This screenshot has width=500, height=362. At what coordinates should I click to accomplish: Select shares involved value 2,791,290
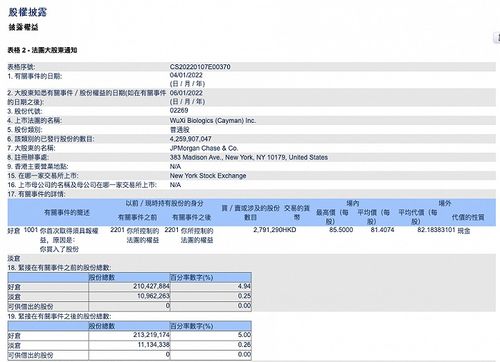click(268, 230)
